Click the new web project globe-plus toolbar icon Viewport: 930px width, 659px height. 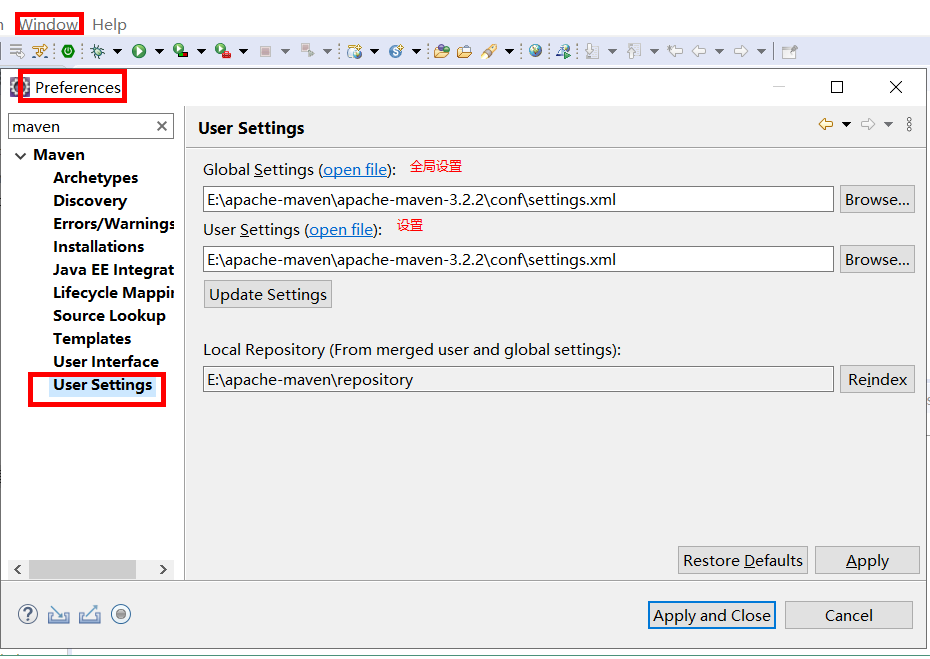[x=355, y=52]
